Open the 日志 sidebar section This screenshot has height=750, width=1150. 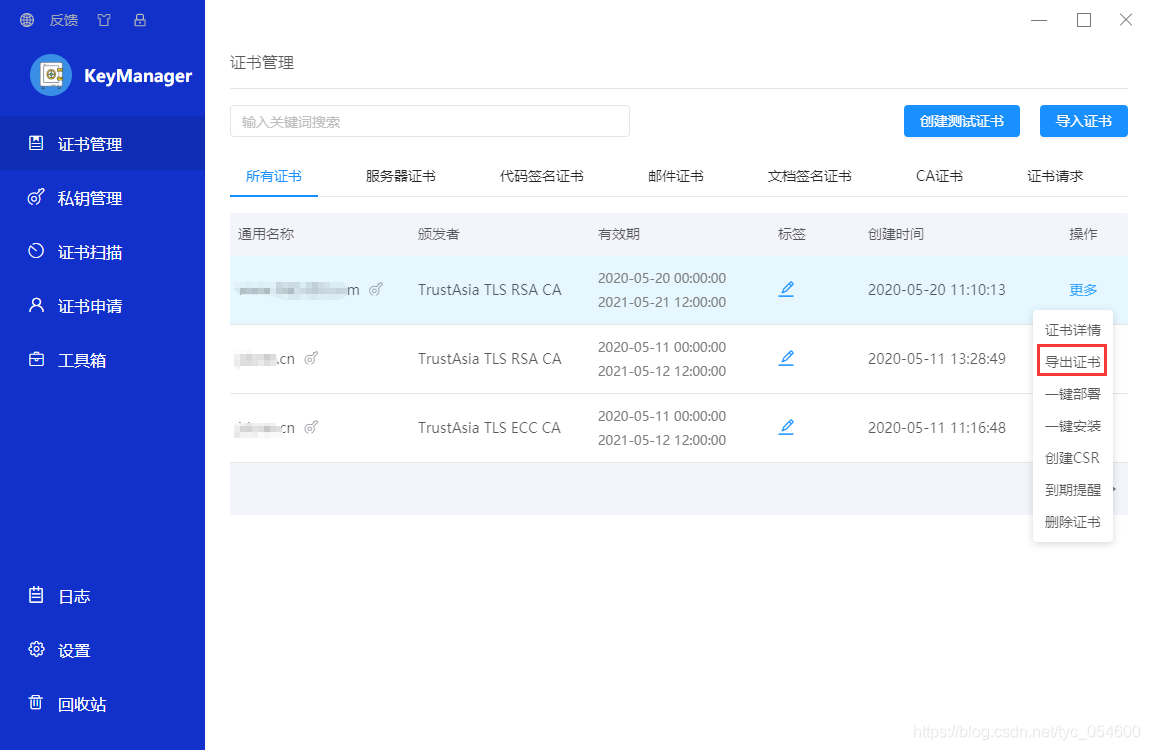(x=74, y=595)
